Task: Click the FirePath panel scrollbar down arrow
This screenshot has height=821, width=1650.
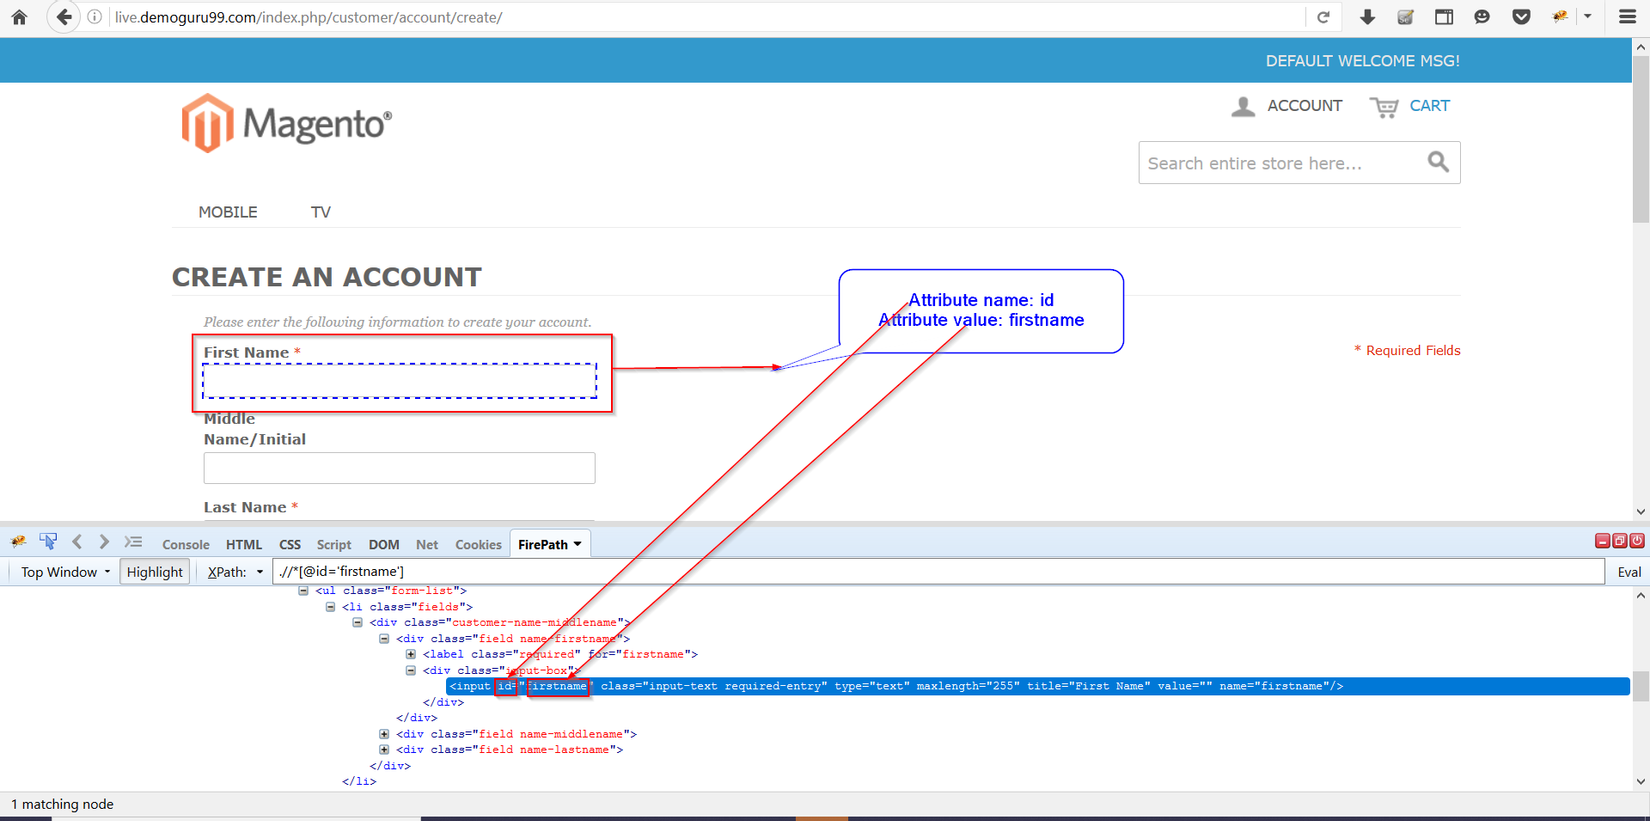Action: [x=1641, y=782]
